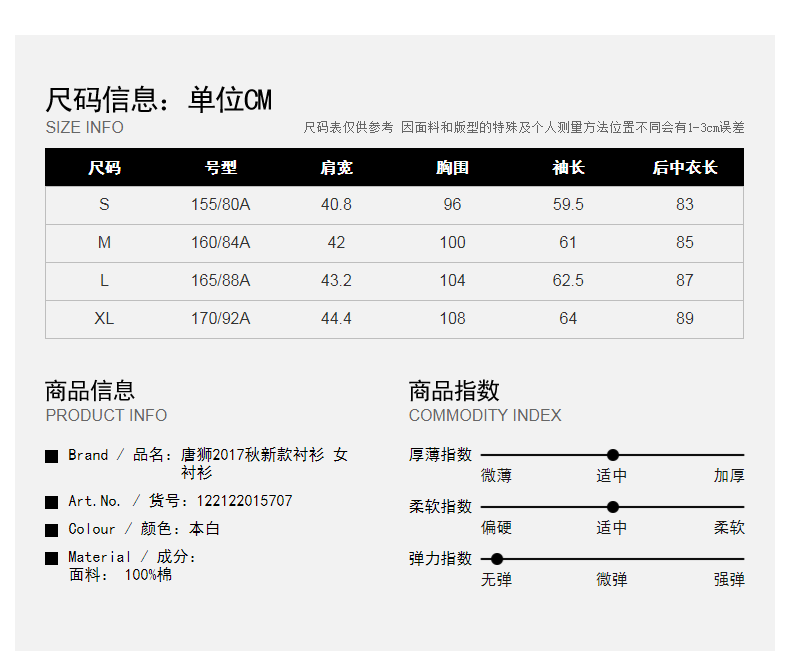Viewport: 790px width, 651px height.
Task: Click the 加厚 label on thickness scale
Action: (729, 476)
